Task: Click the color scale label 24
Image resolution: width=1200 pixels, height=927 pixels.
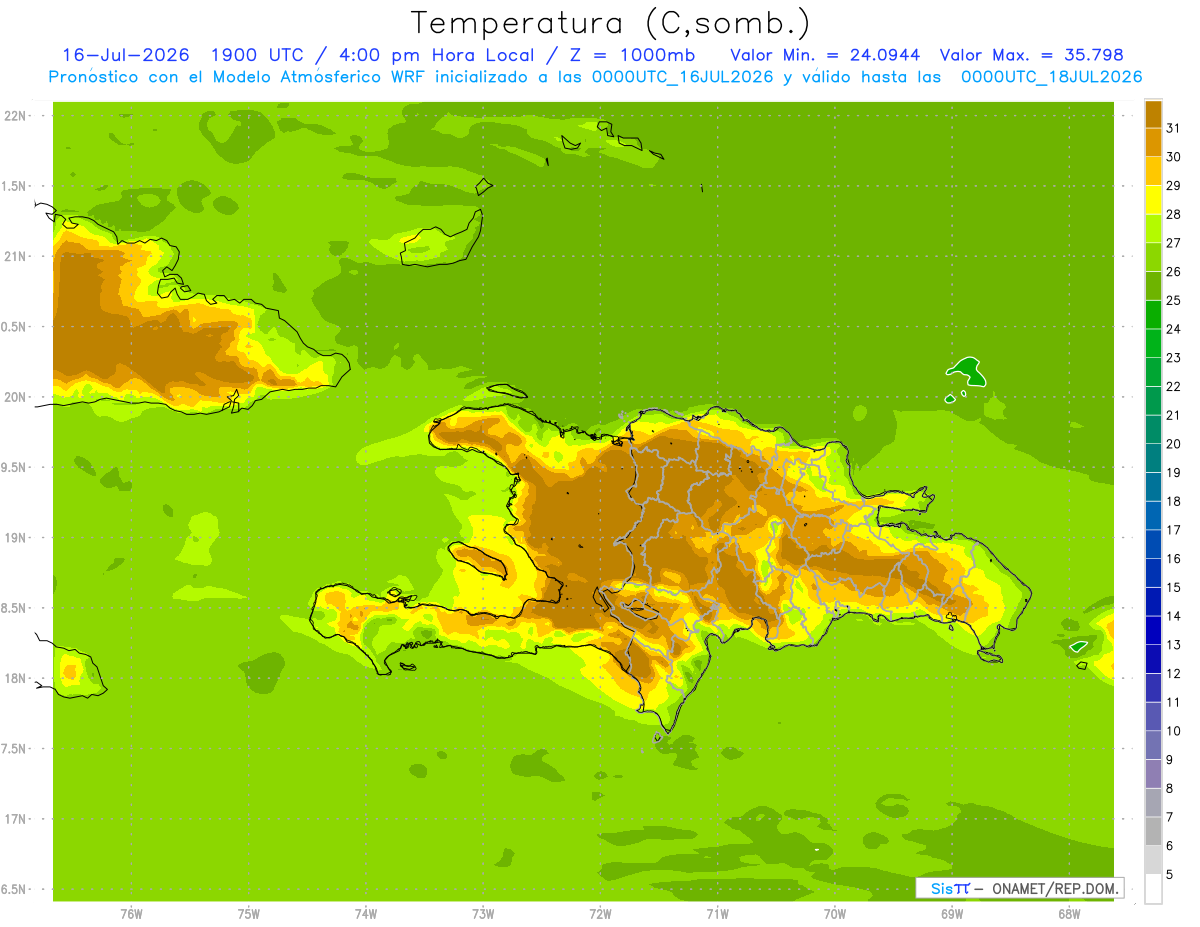Action: coord(1173,329)
